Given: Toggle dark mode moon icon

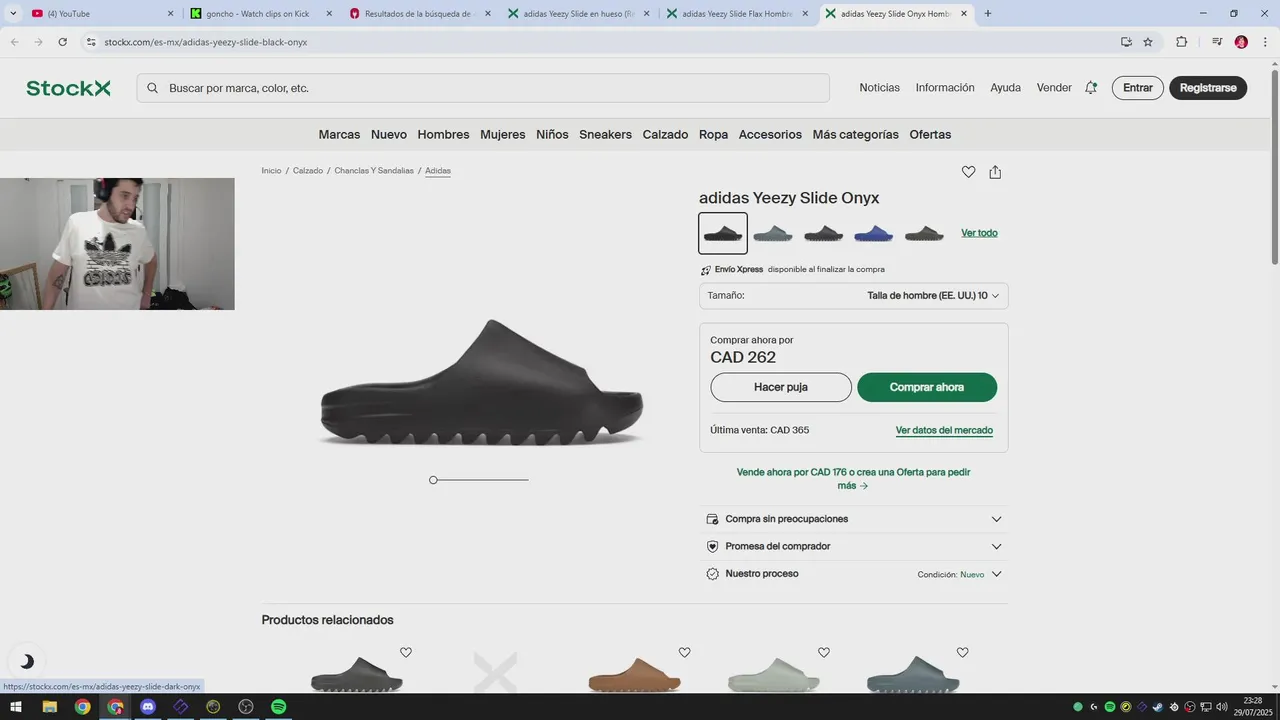Looking at the screenshot, I should point(27,661).
